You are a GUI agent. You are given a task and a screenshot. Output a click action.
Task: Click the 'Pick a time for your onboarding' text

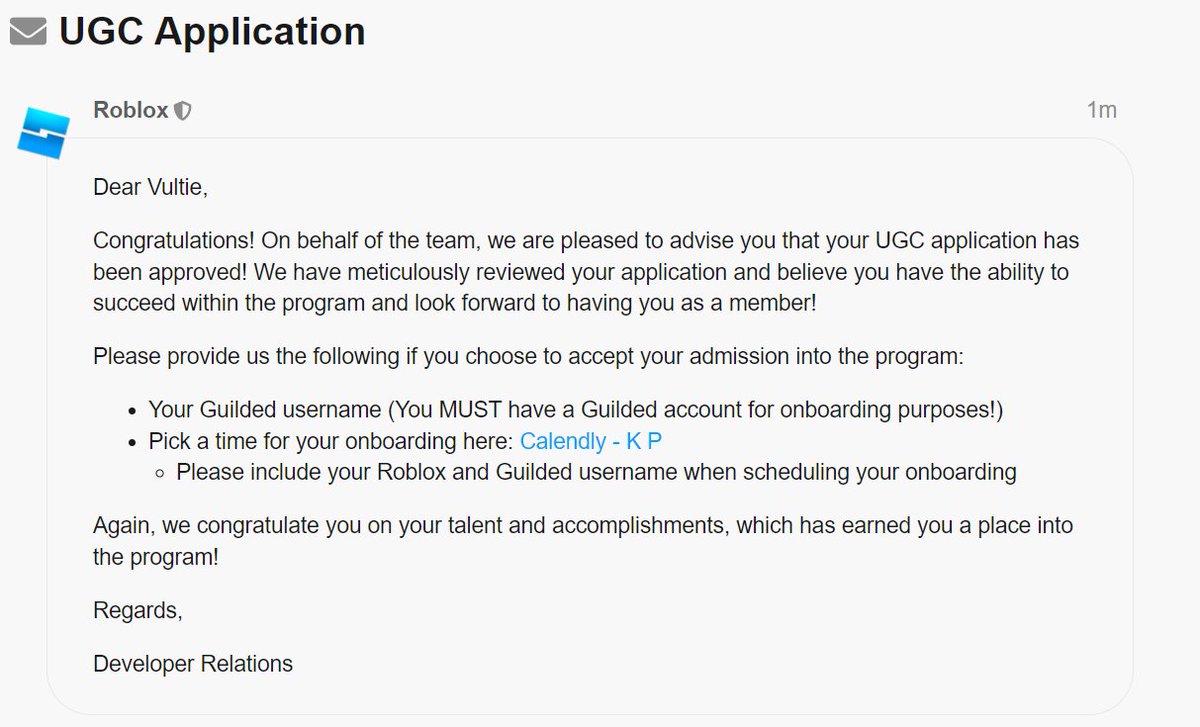click(331, 441)
